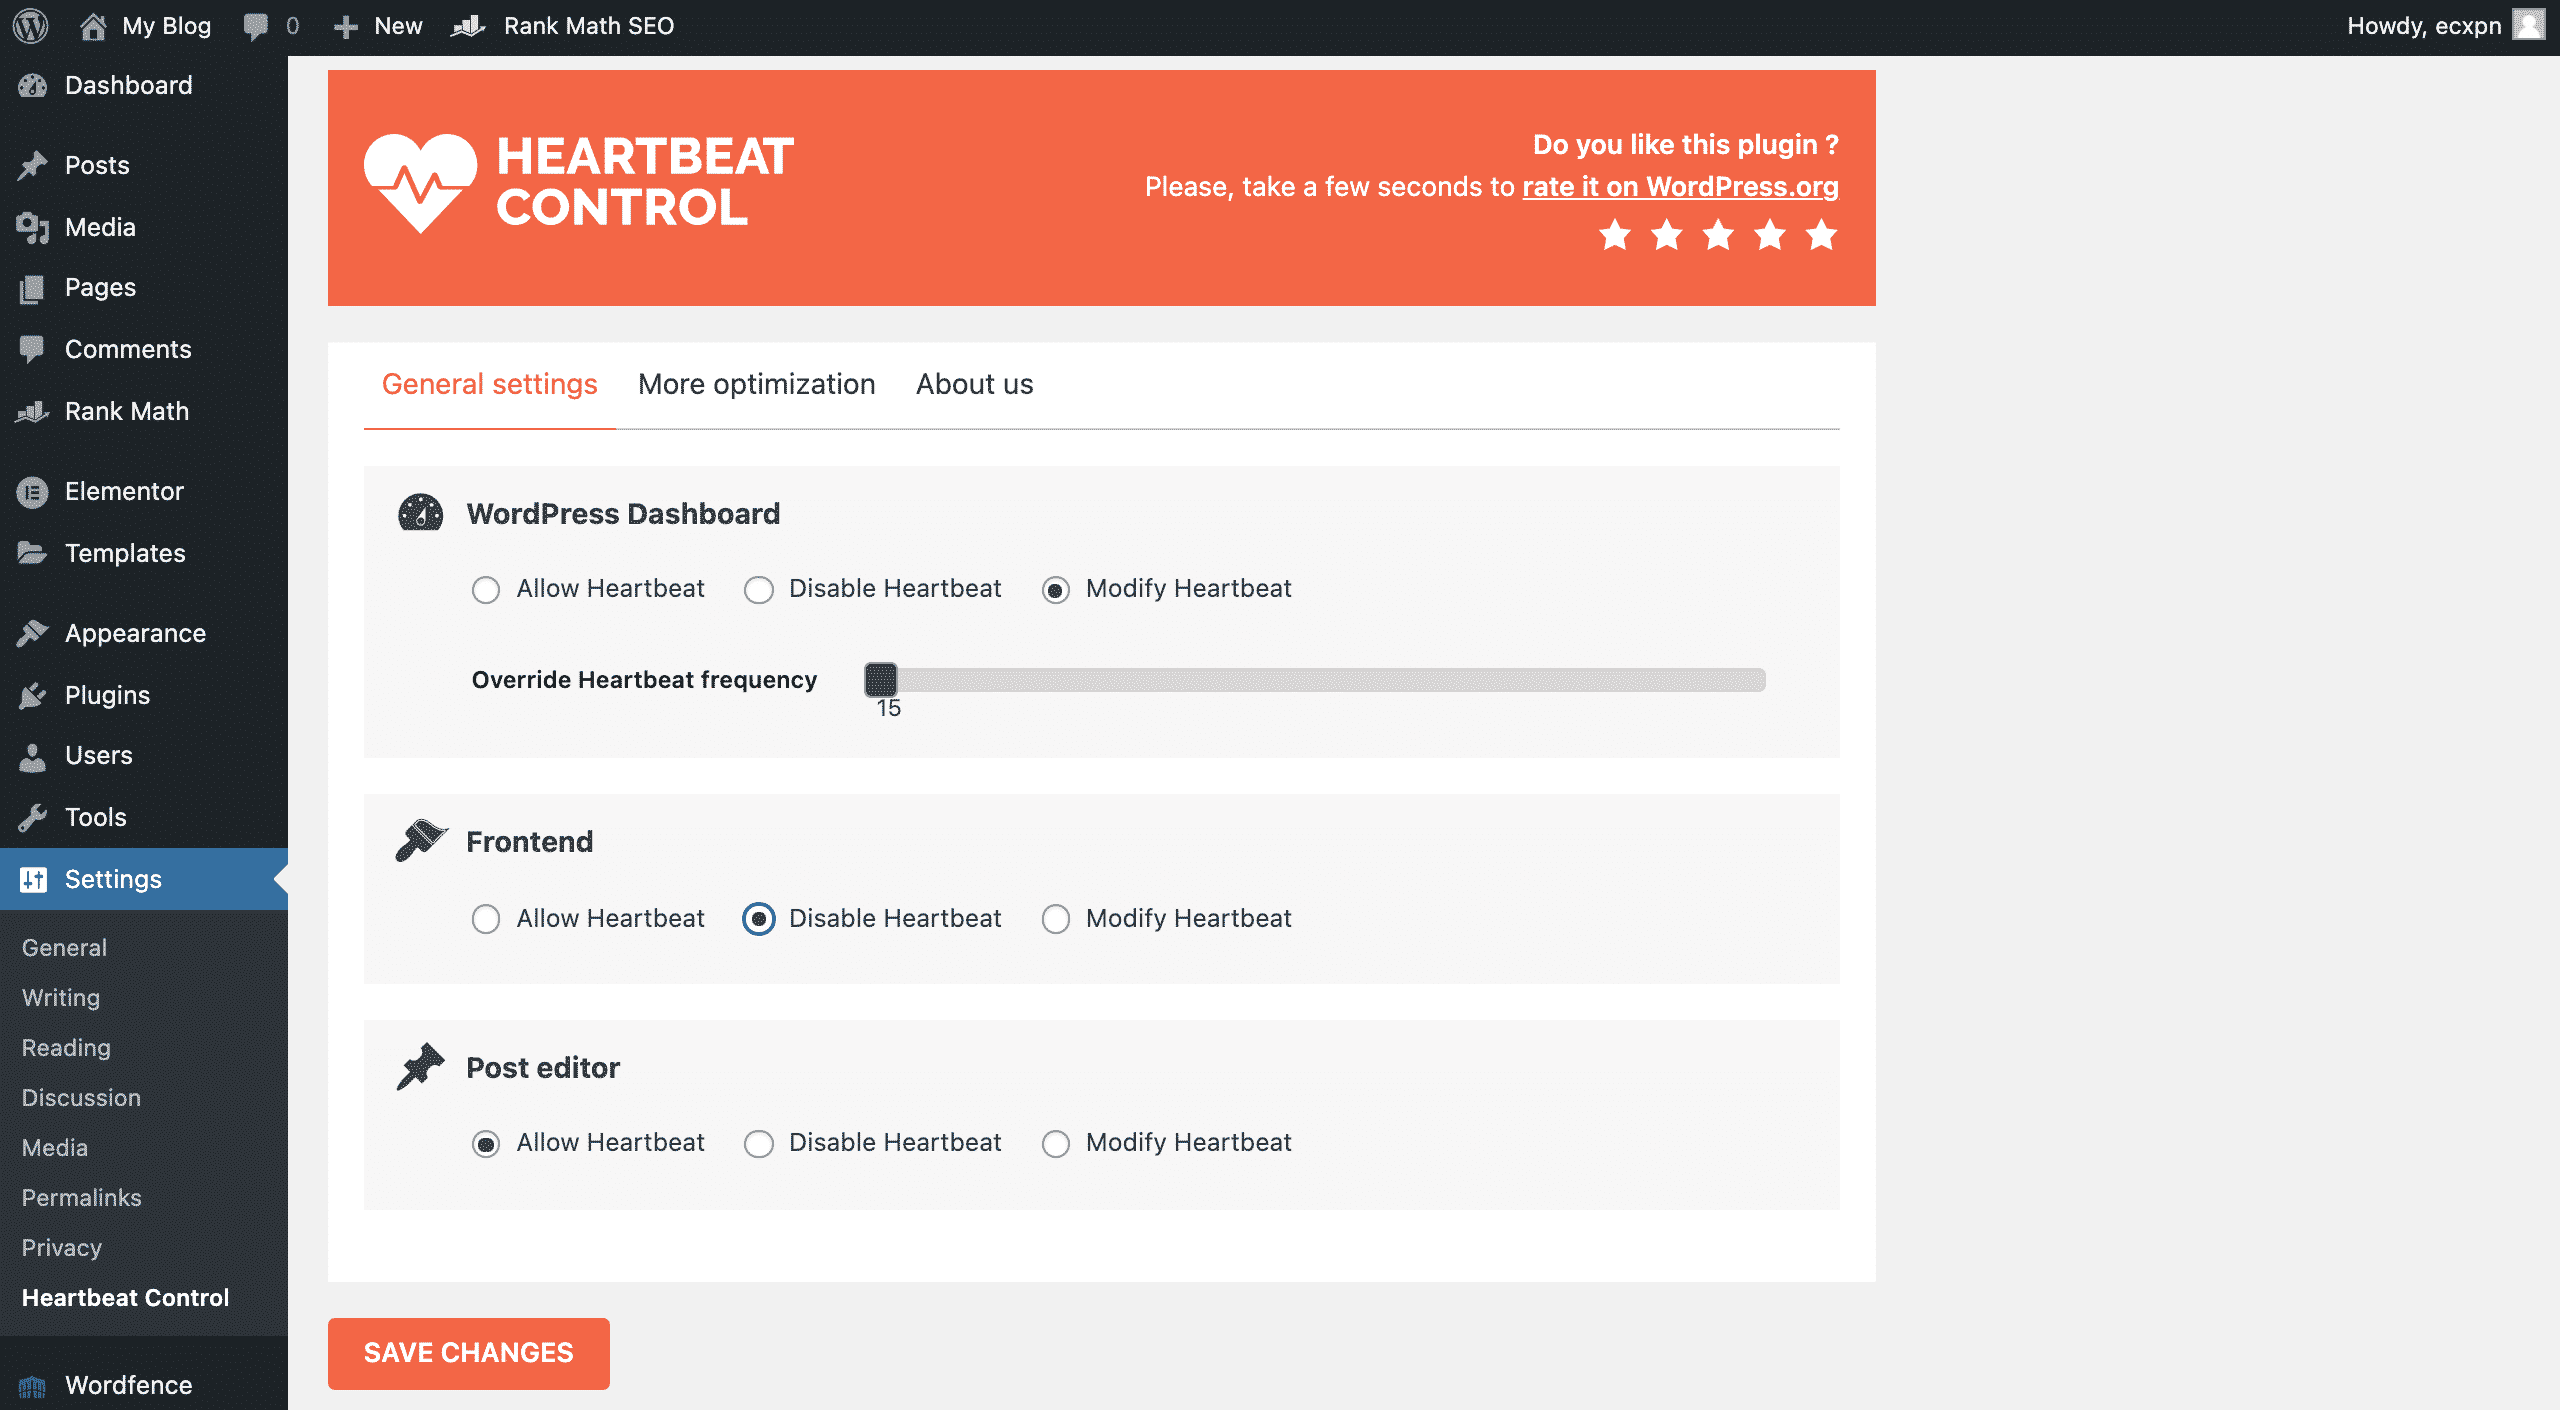Open the New content dropdown in admin bar
The width and height of the screenshot is (2560, 1410).
378,26
